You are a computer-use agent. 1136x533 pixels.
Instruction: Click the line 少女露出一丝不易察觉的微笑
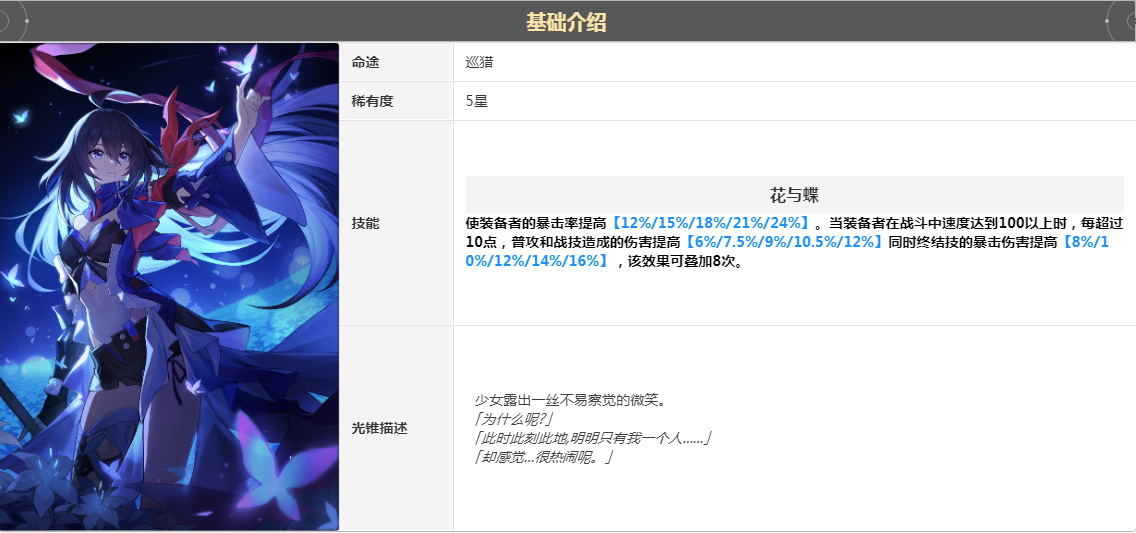pos(570,400)
